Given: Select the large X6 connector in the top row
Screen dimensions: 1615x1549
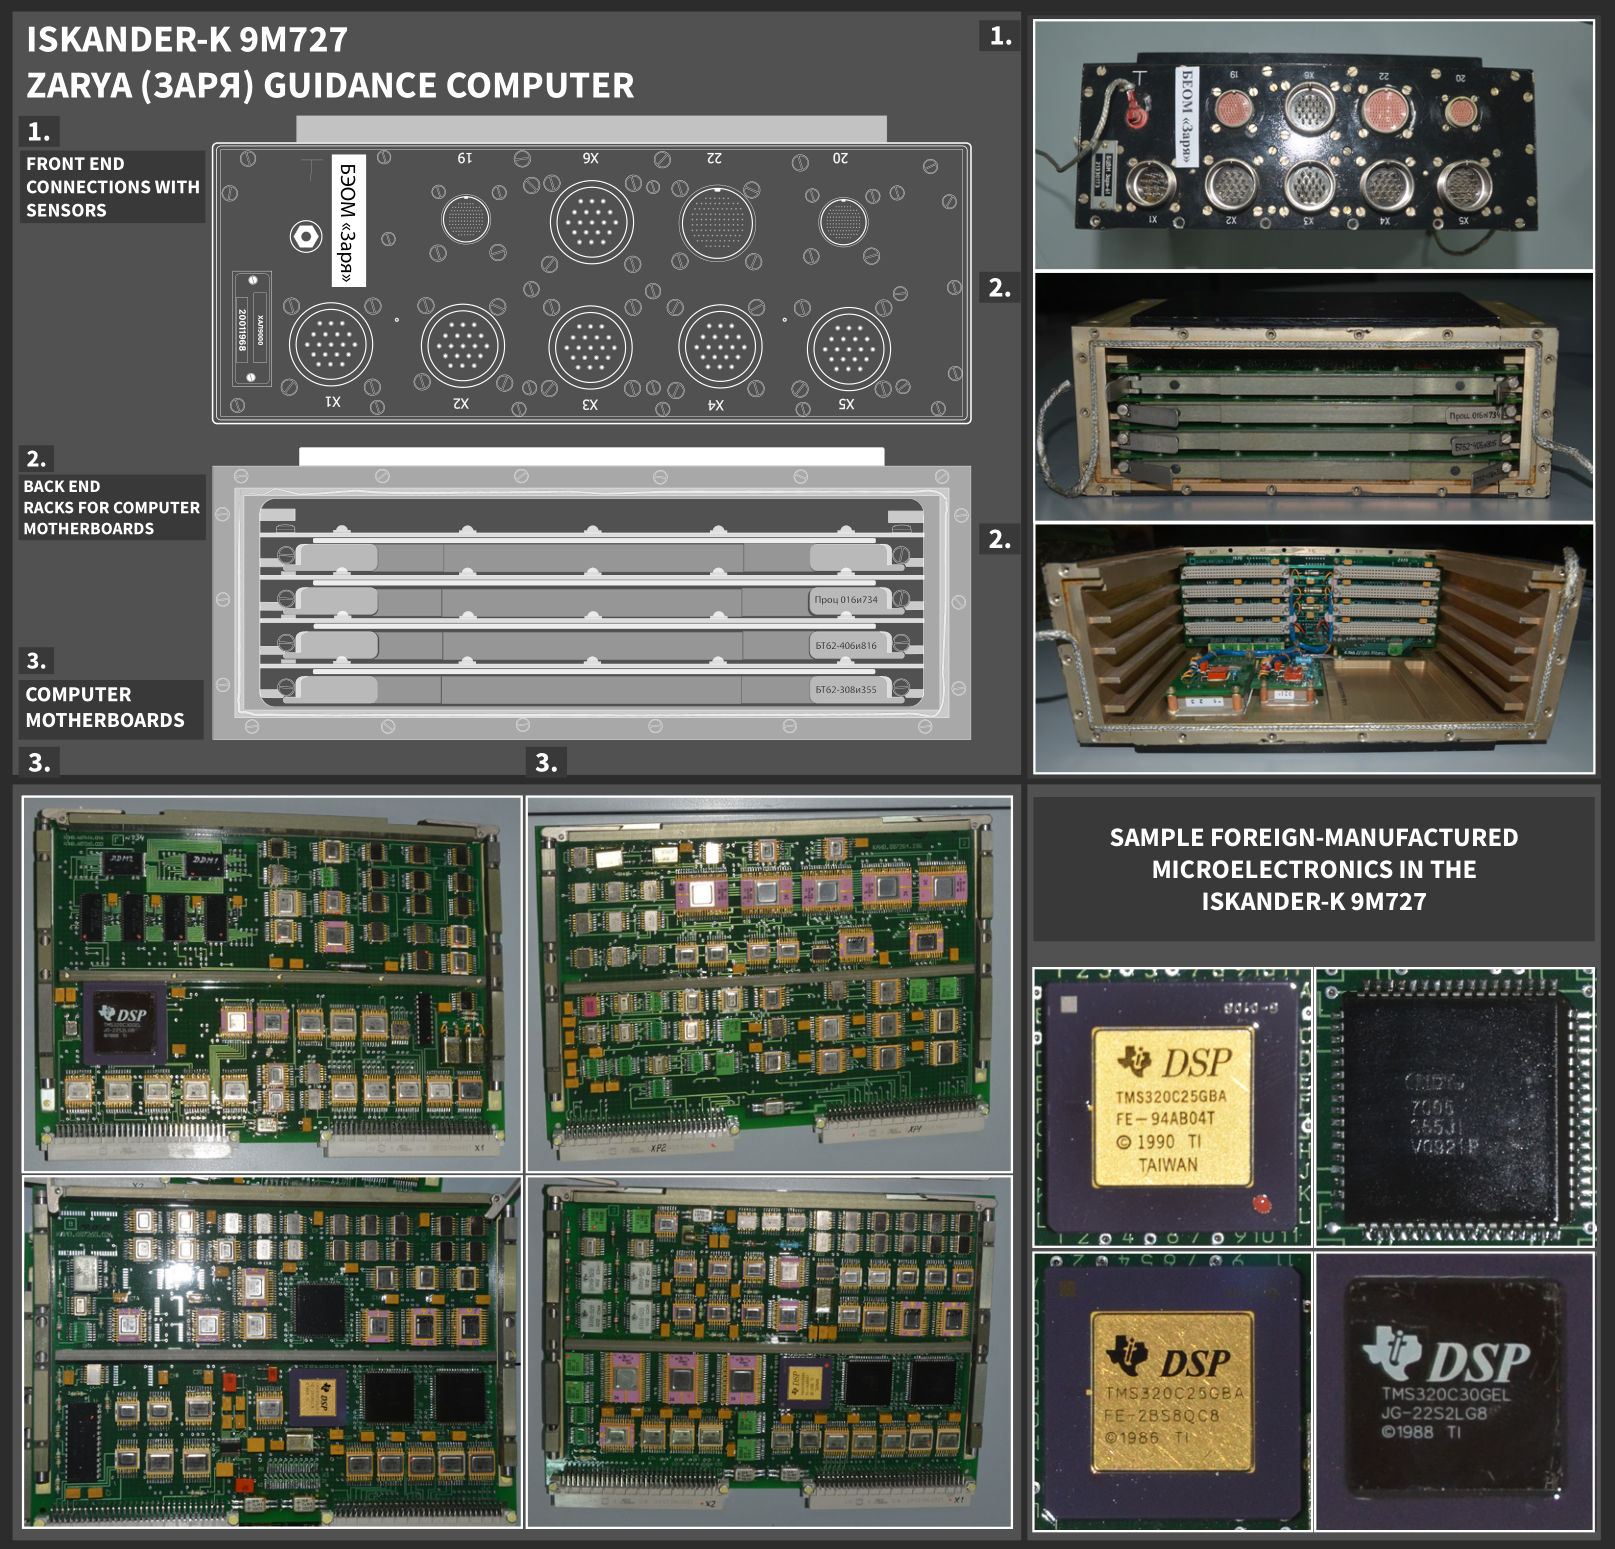Looking at the screenshot, I should (591, 222).
